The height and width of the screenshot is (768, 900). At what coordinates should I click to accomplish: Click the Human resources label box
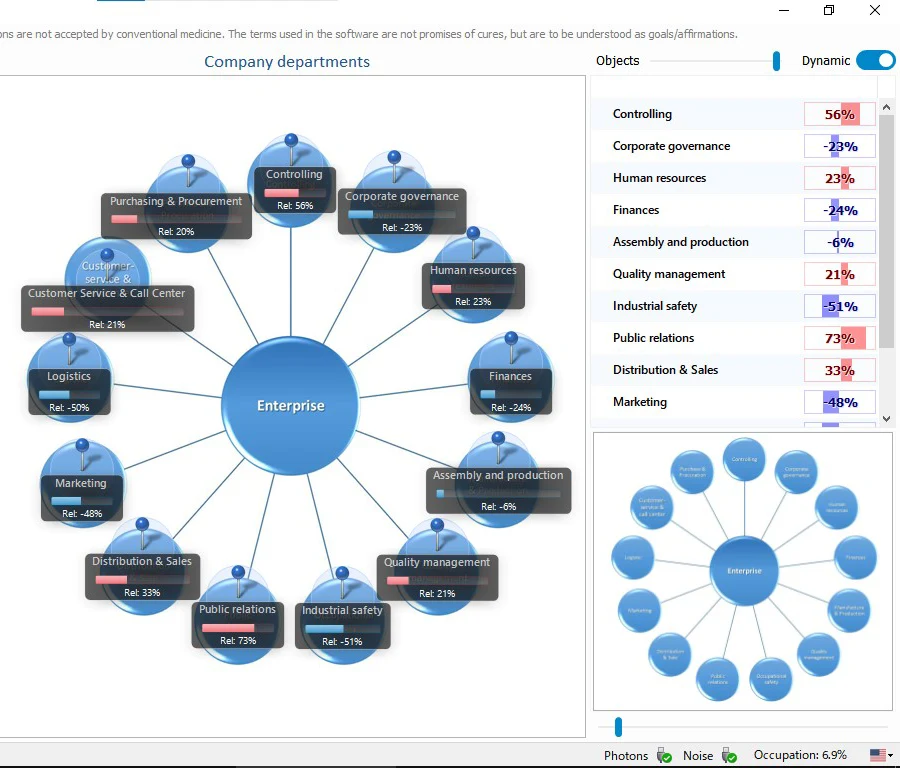(474, 285)
